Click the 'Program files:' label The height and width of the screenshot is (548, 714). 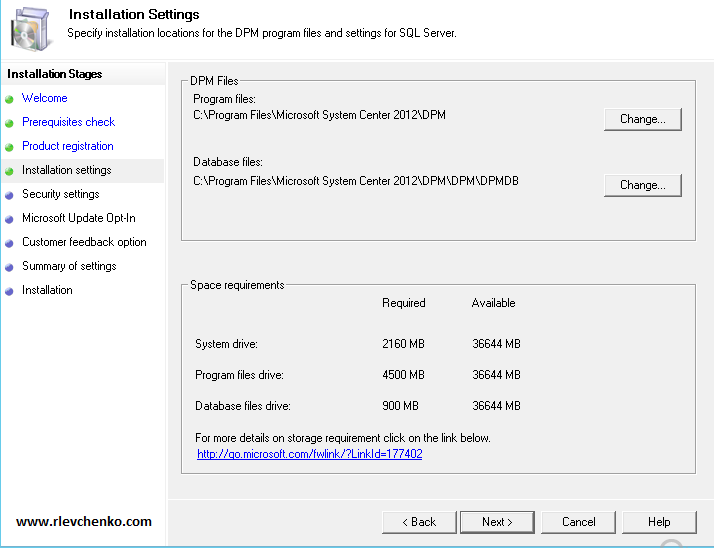pos(224,99)
